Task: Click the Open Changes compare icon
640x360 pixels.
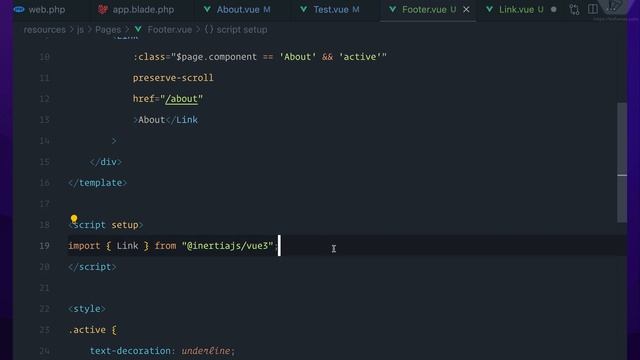Action: point(574,9)
